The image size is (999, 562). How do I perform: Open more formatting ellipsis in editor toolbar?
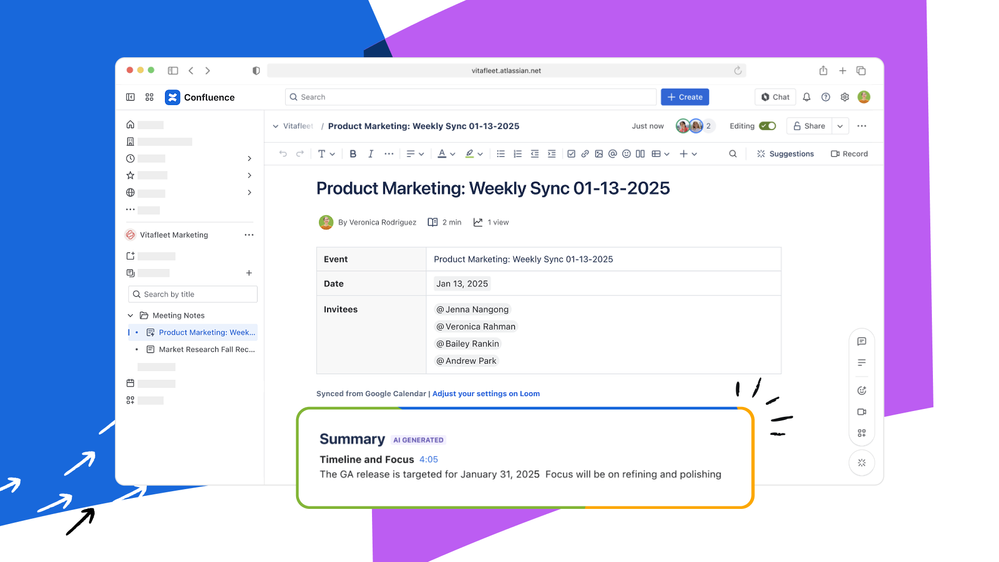(x=389, y=154)
